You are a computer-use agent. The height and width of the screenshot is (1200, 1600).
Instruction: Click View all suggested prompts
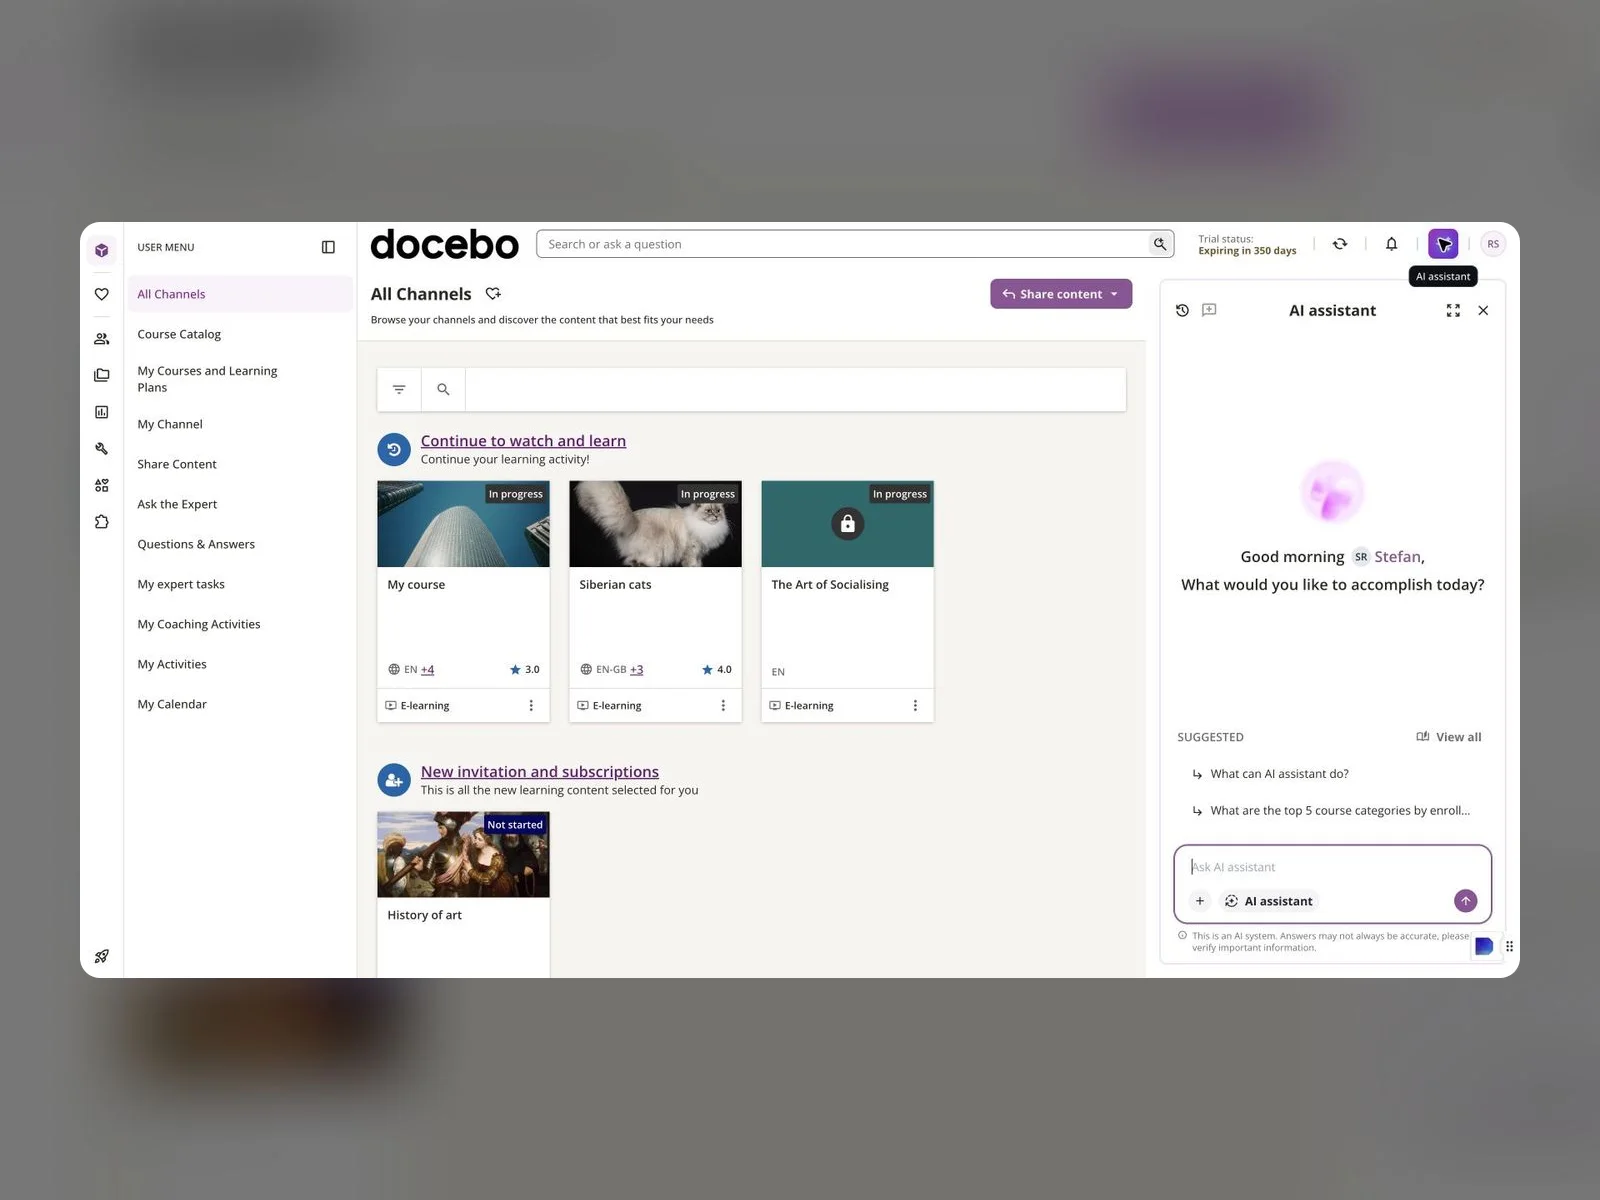[x=1449, y=737]
